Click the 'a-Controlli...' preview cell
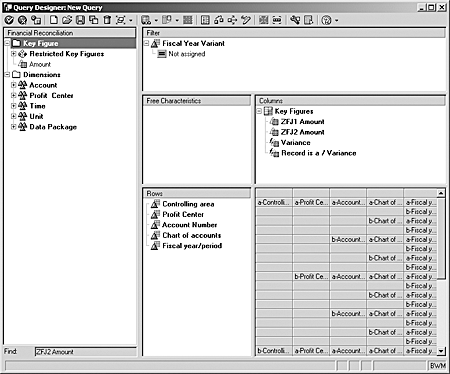This screenshot has width=450, height=374. (x=274, y=202)
